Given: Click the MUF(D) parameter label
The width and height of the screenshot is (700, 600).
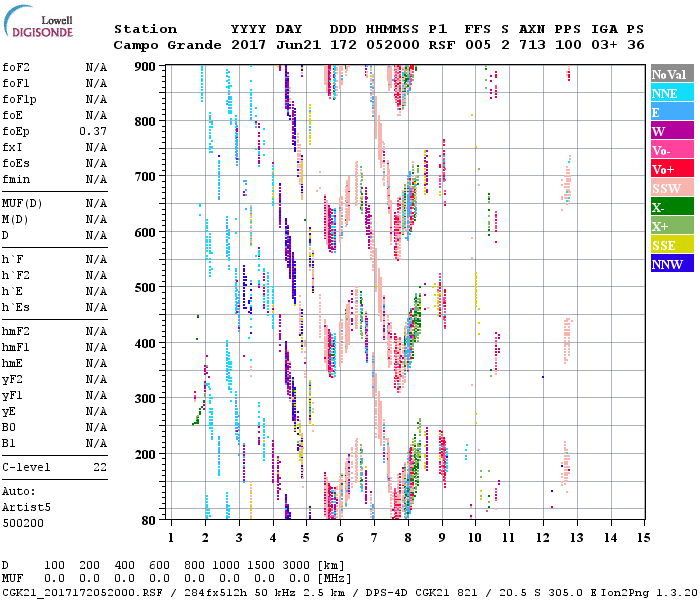Looking at the screenshot, I should click(x=22, y=203).
